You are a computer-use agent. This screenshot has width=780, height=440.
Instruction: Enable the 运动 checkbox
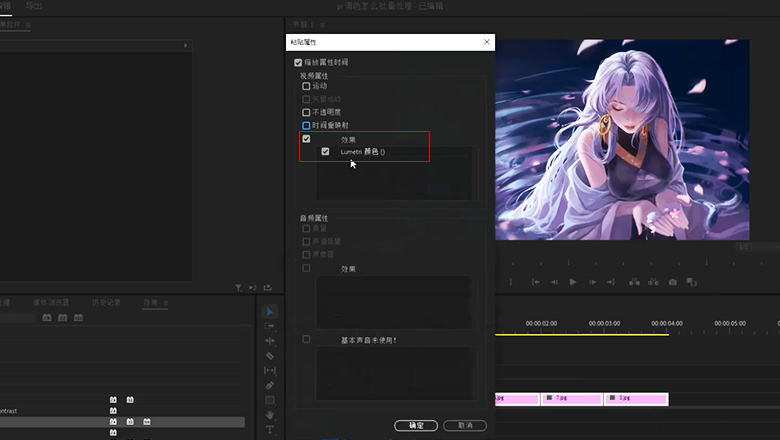click(x=306, y=86)
